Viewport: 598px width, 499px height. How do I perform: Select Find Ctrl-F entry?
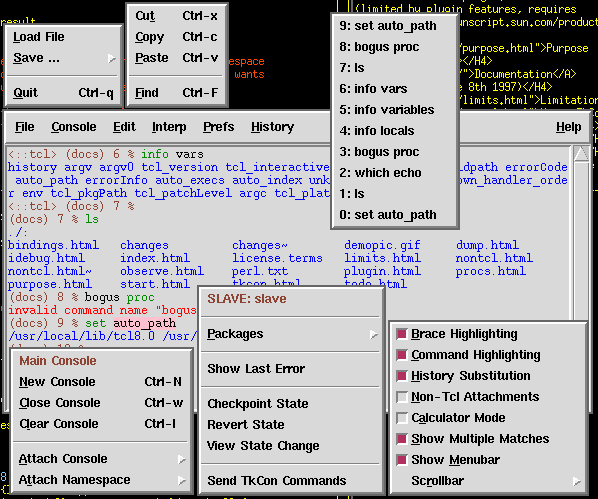[177, 93]
